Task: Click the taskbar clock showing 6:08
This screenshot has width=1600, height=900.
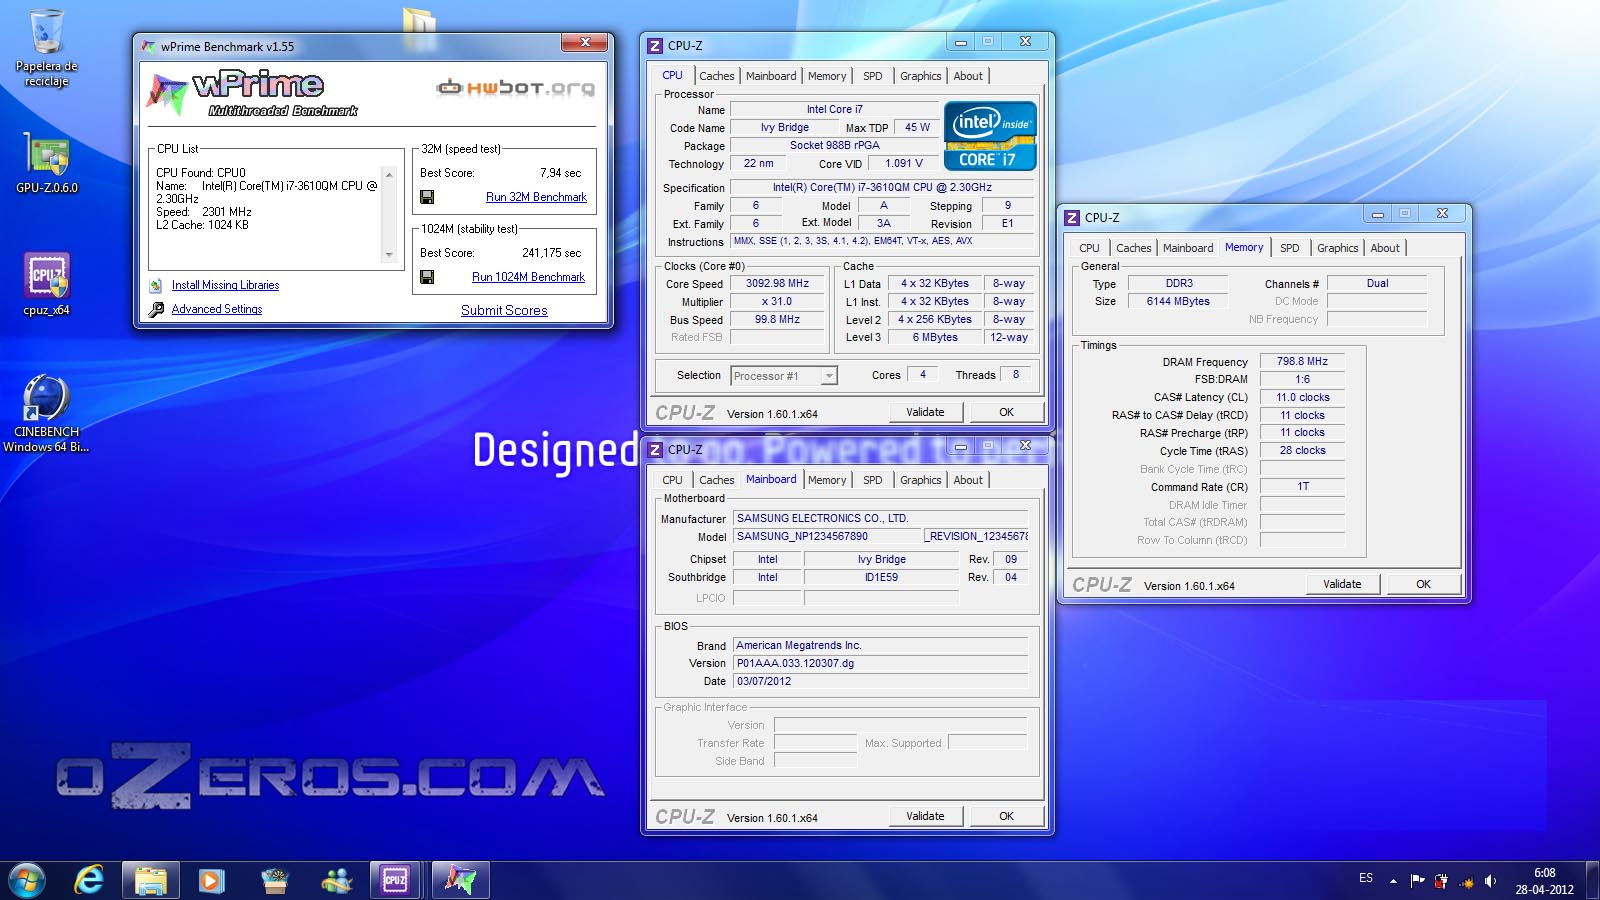Action: [x=1544, y=881]
